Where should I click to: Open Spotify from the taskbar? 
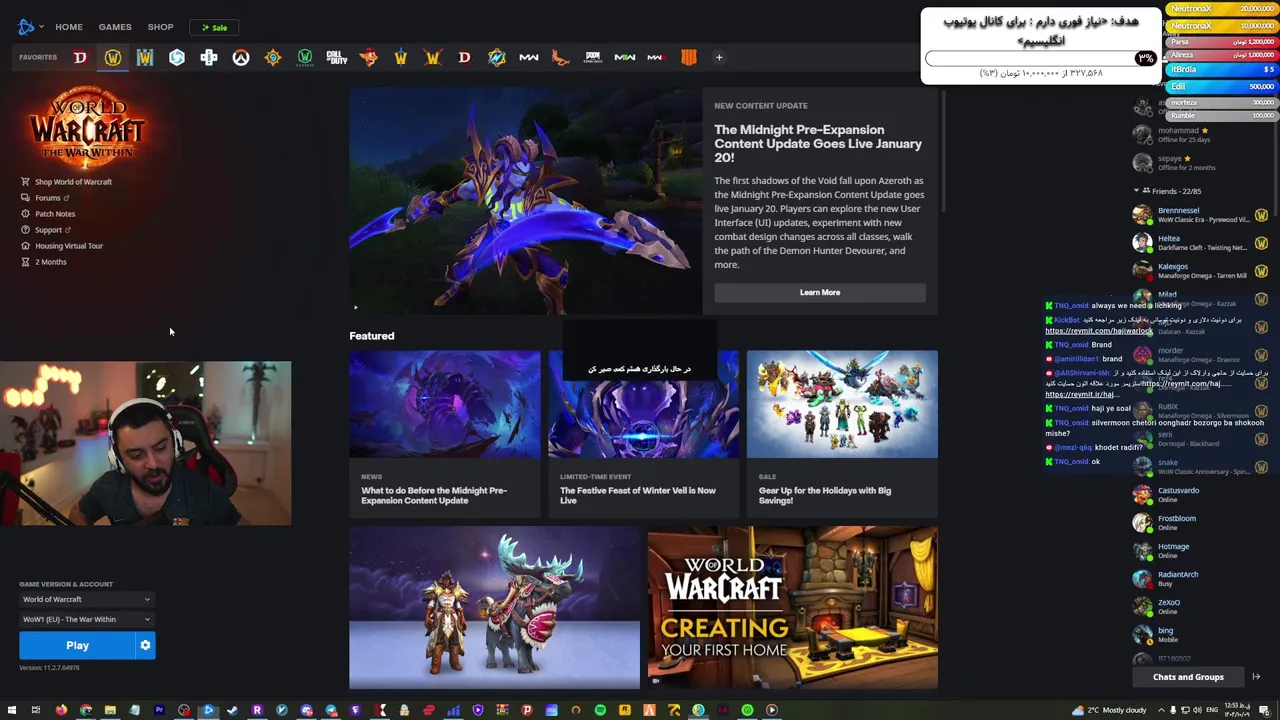coord(600,710)
